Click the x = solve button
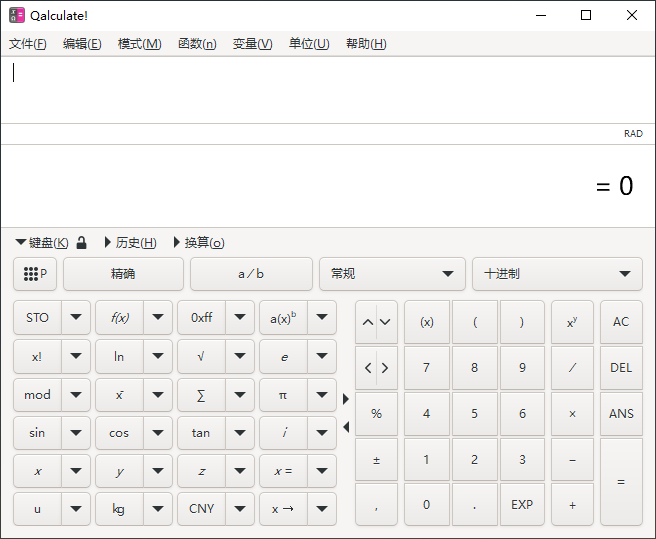Screen dimensions: 656x539 [x=283, y=472]
